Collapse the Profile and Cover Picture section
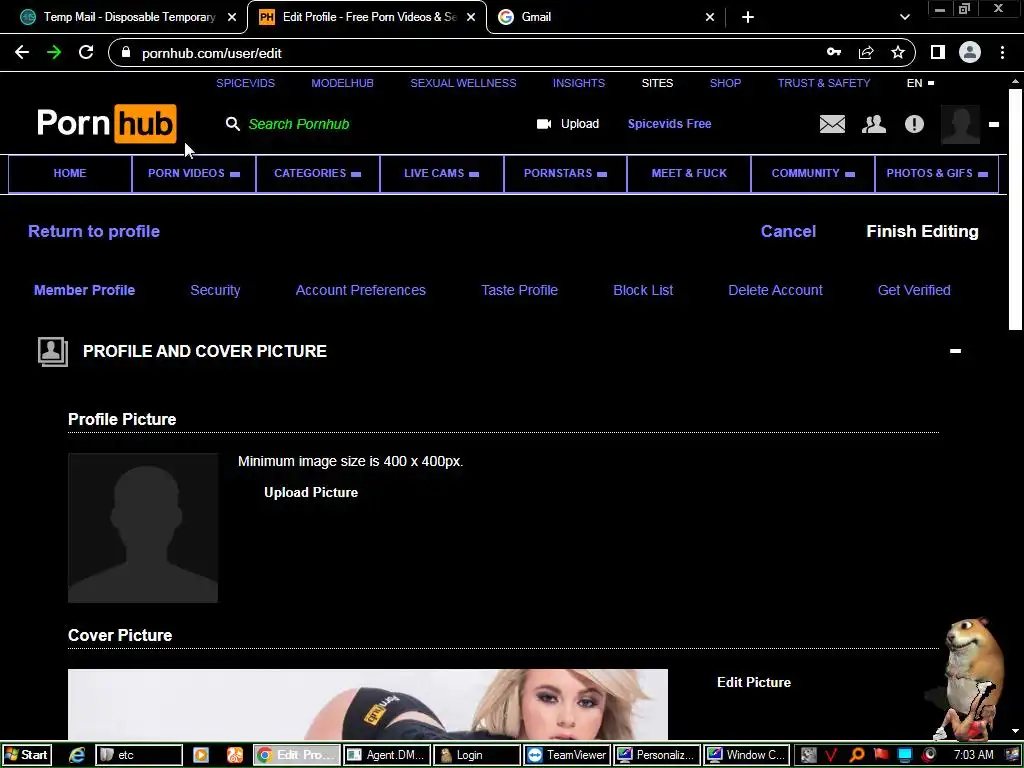The width and height of the screenshot is (1024, 768). tap(955, 351)
